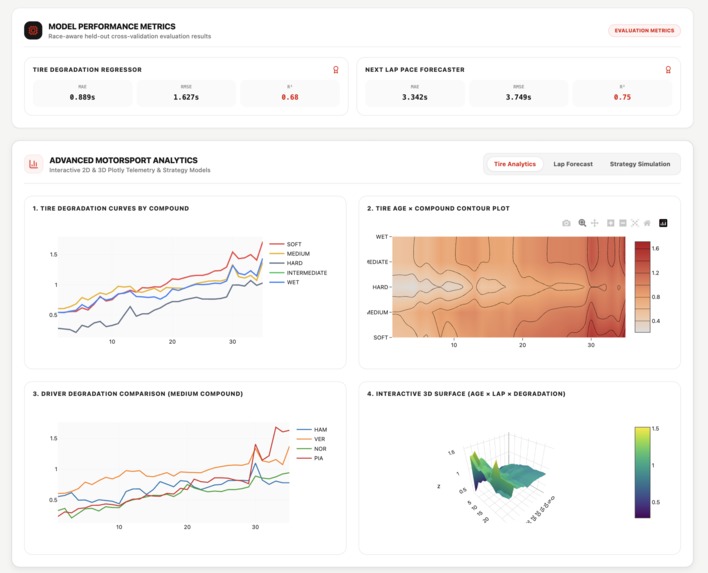Click the Model Performance Metrics heading

pyautogui.click(x=112, y=27)
